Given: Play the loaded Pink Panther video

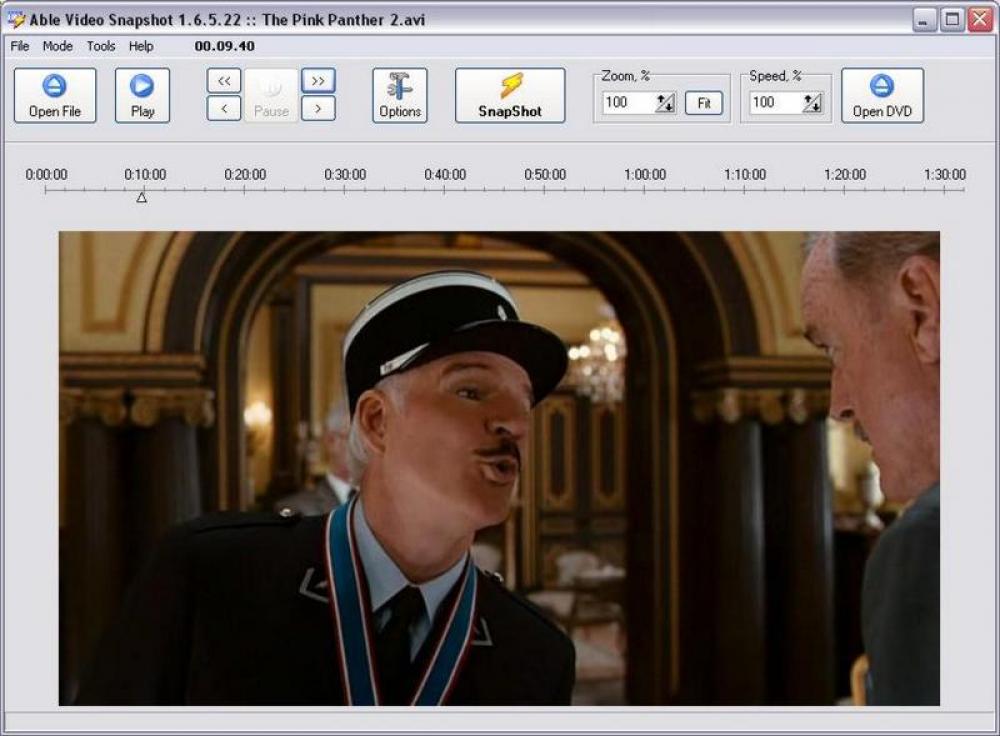Looking at the screenshot, I should 142,94.
